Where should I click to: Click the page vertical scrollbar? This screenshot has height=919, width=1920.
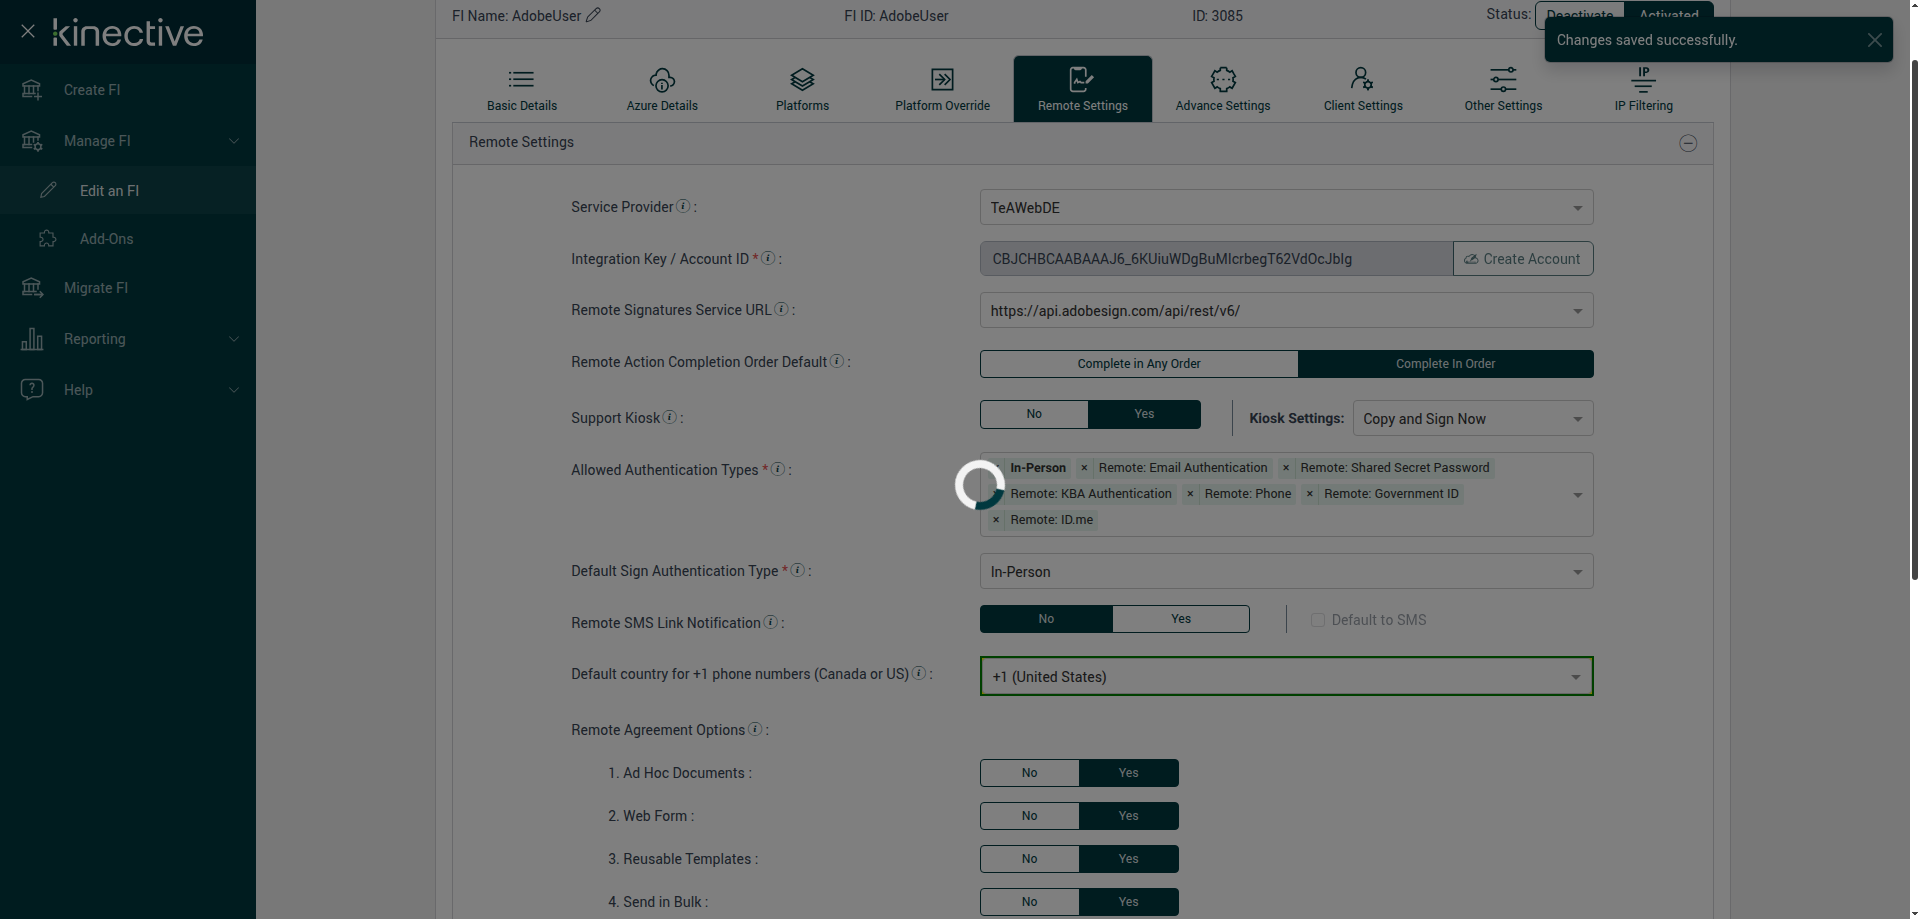(1914, 320)
